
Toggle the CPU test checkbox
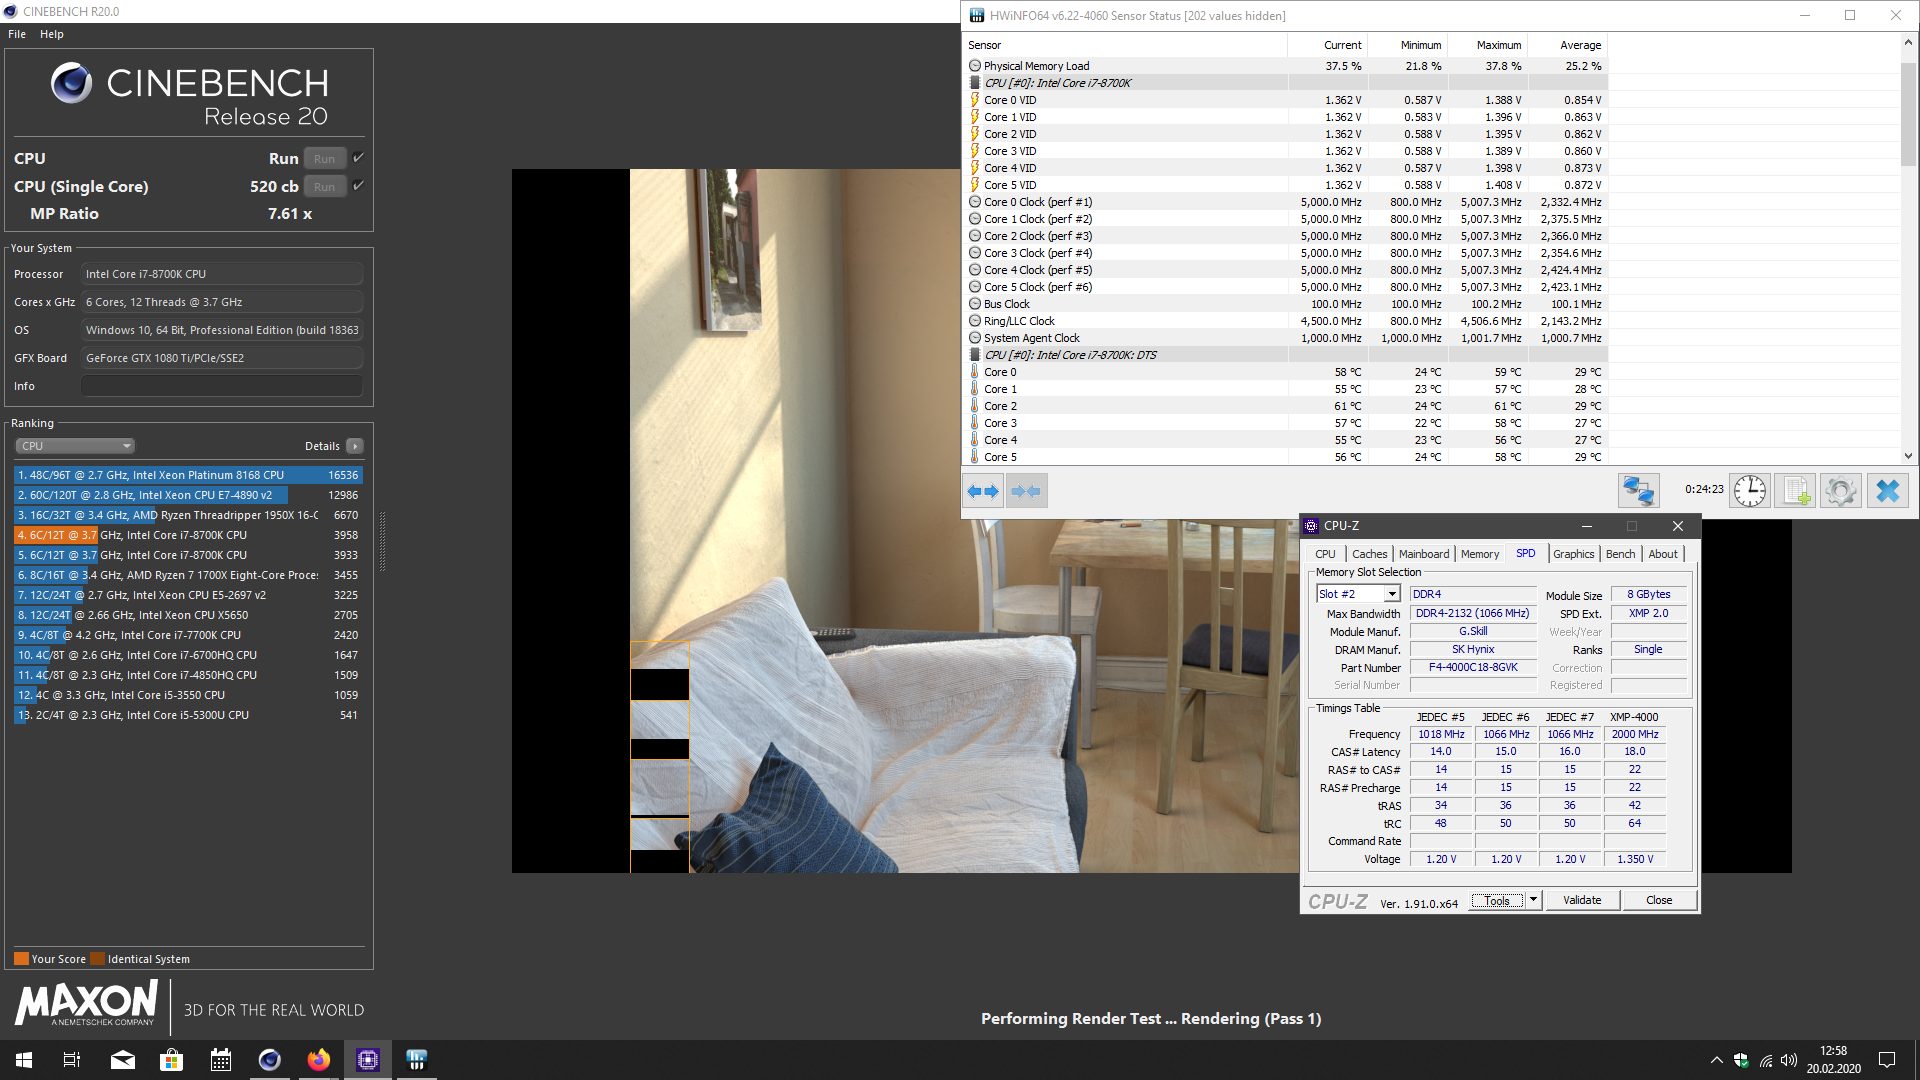tap(358, 158)
